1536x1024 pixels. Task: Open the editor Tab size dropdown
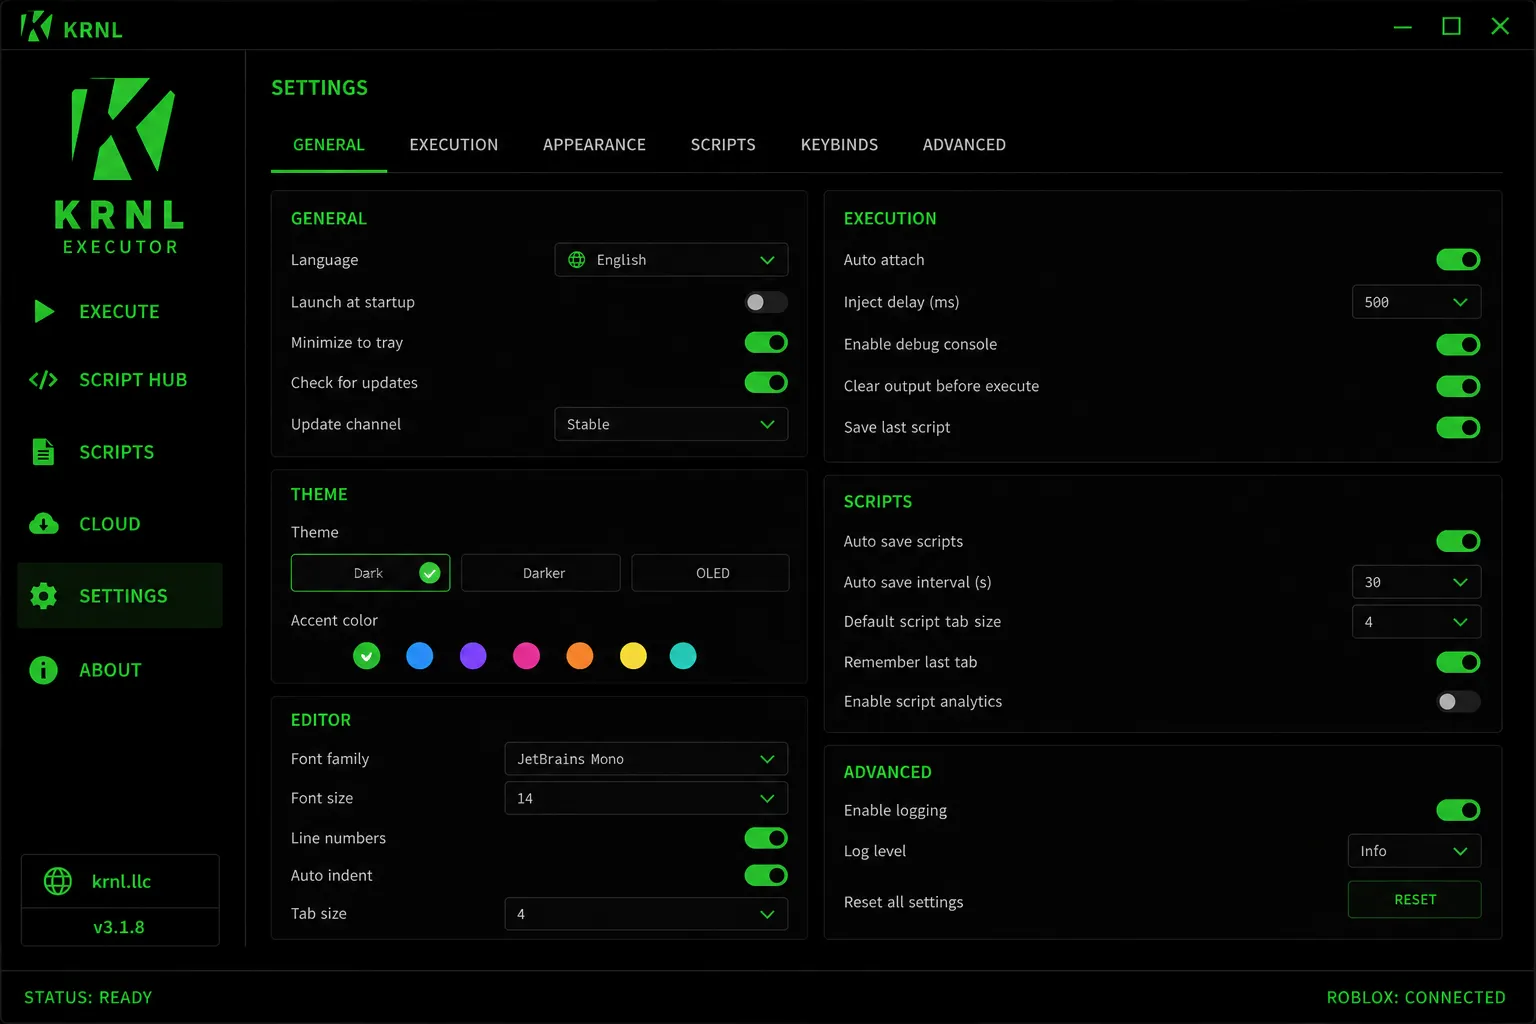pyautogui.click(x=646, y=914)
